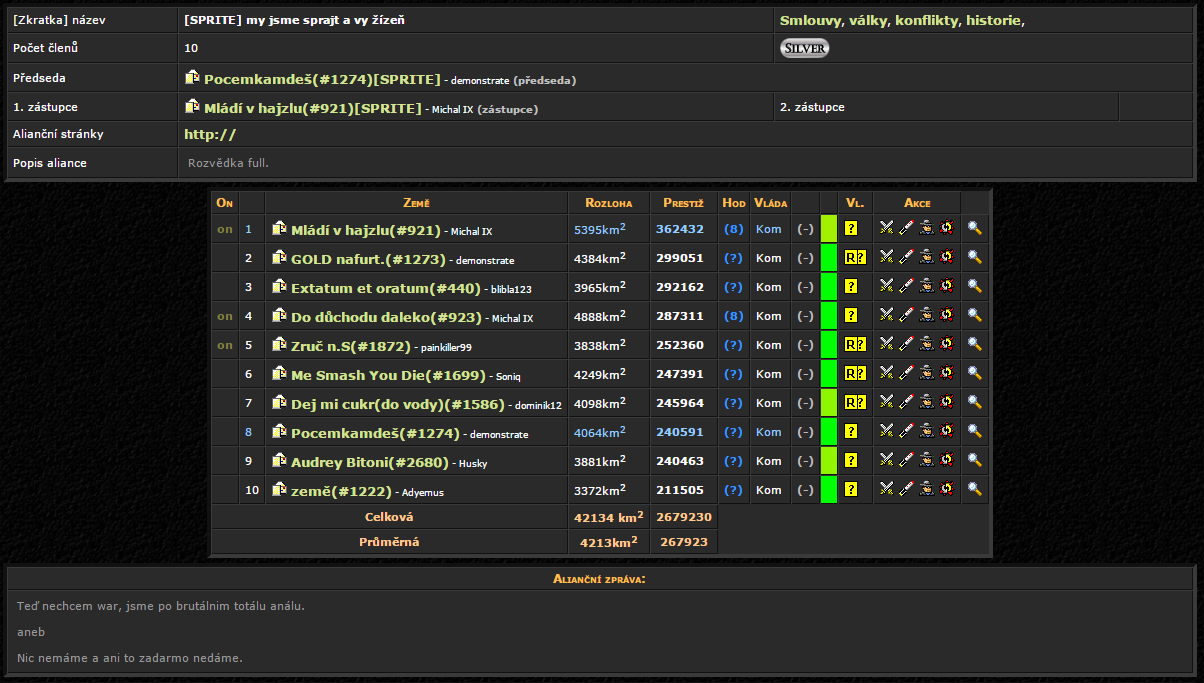Click the message note icon beside Mládí v hajzlu(#921) - Michal IX
This screenshot has width=1204, height=683.
click(280, 228)
